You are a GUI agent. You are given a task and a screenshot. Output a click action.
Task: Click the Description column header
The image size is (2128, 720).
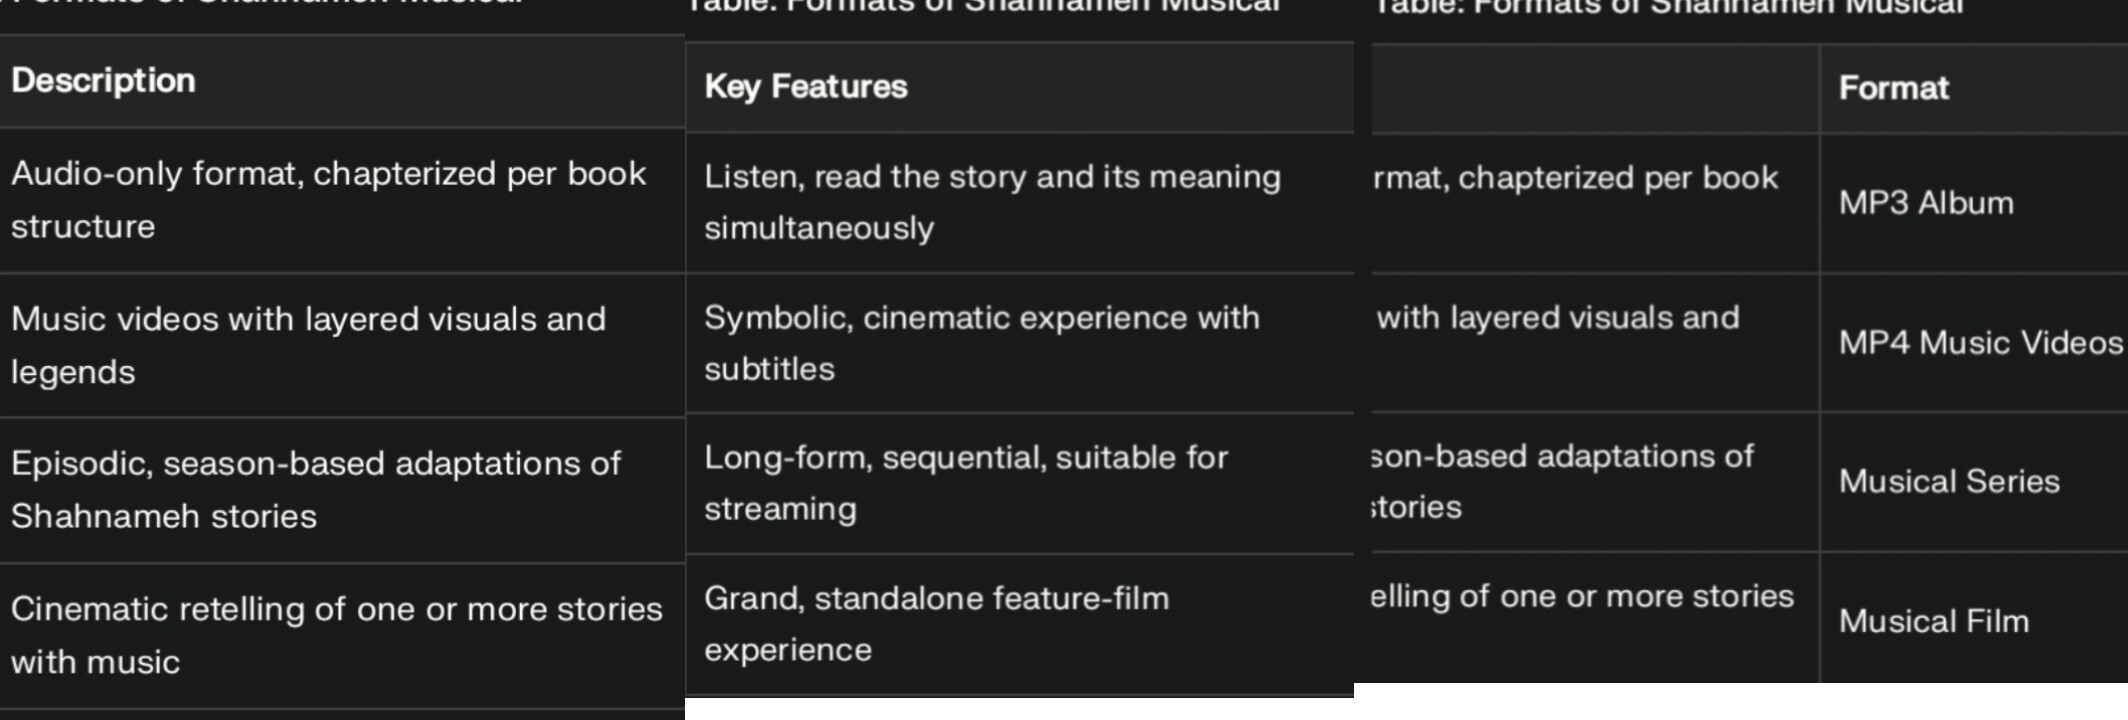coord(103,81)
